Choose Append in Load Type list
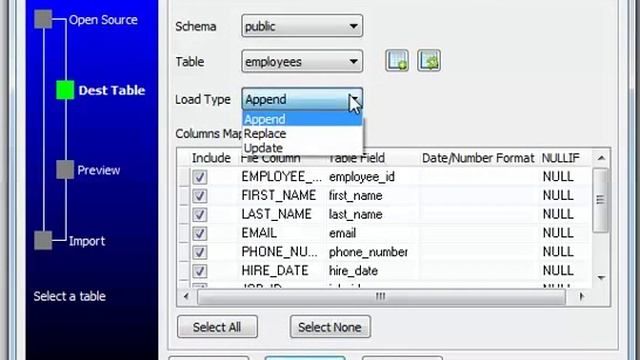Image resolution: width=640 pixels, height=360 pixels. (302, 119)
